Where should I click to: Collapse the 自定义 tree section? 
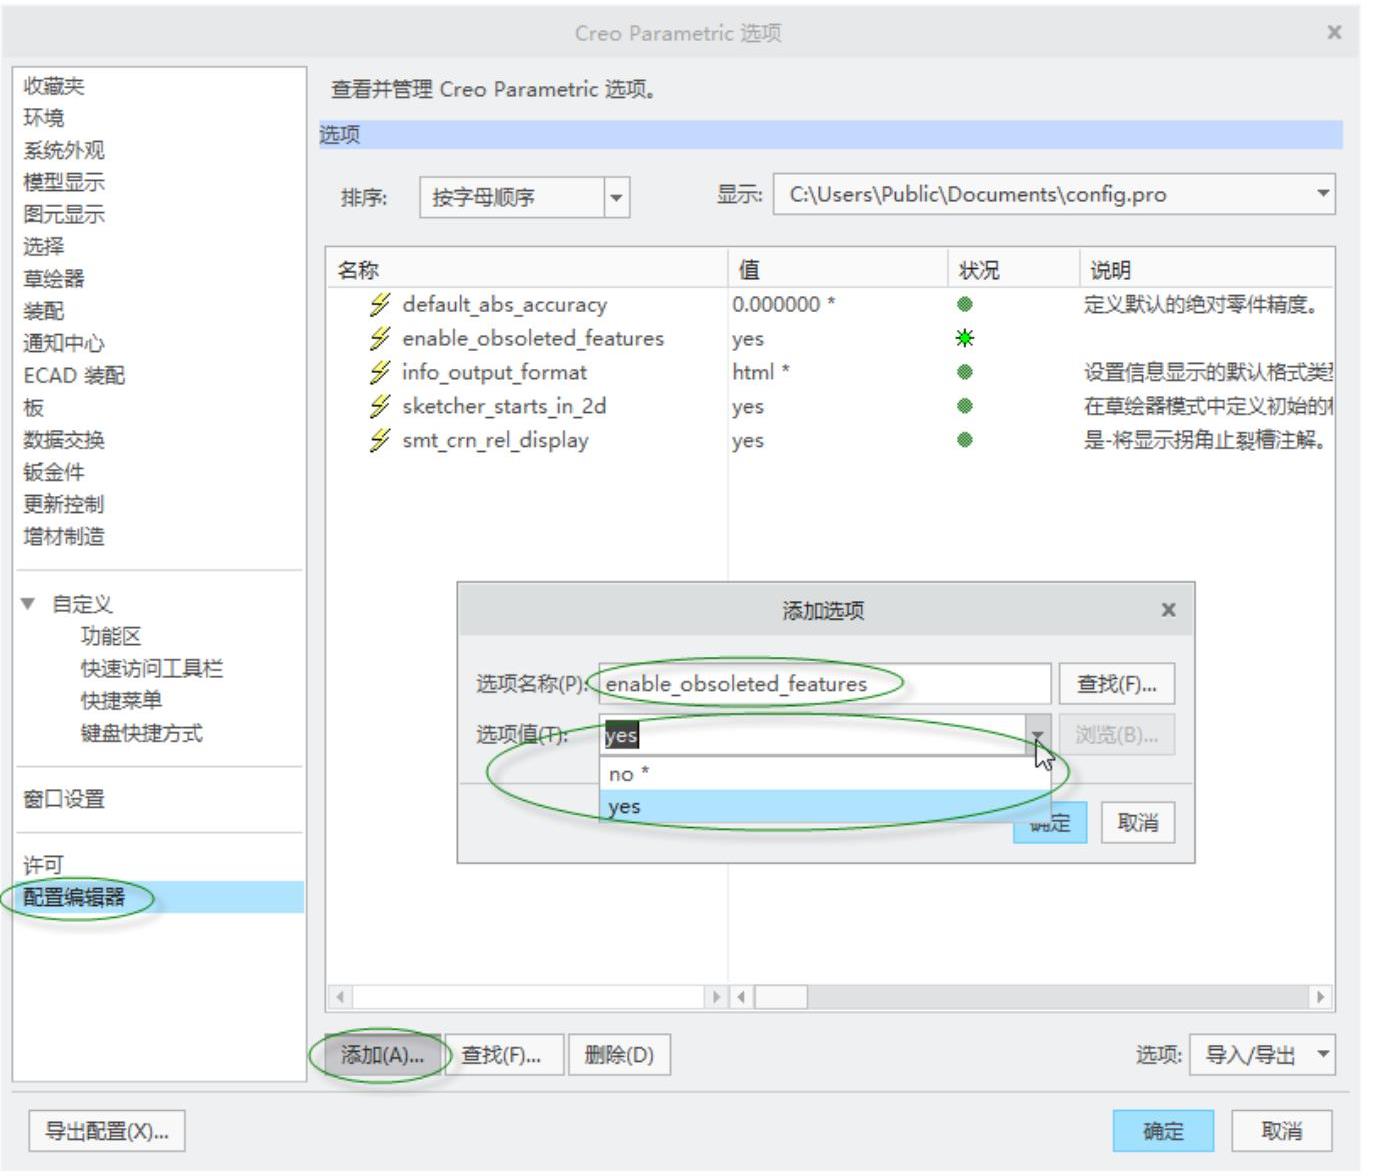[28, 604]
